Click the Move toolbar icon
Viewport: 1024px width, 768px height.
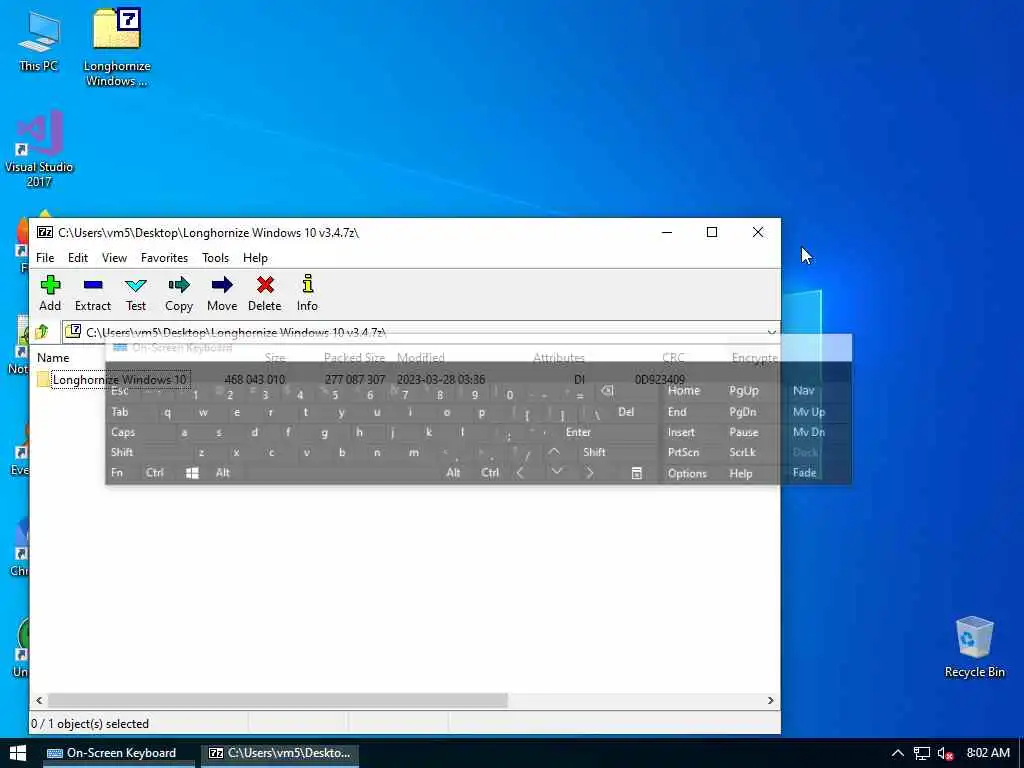click(222, 293)
